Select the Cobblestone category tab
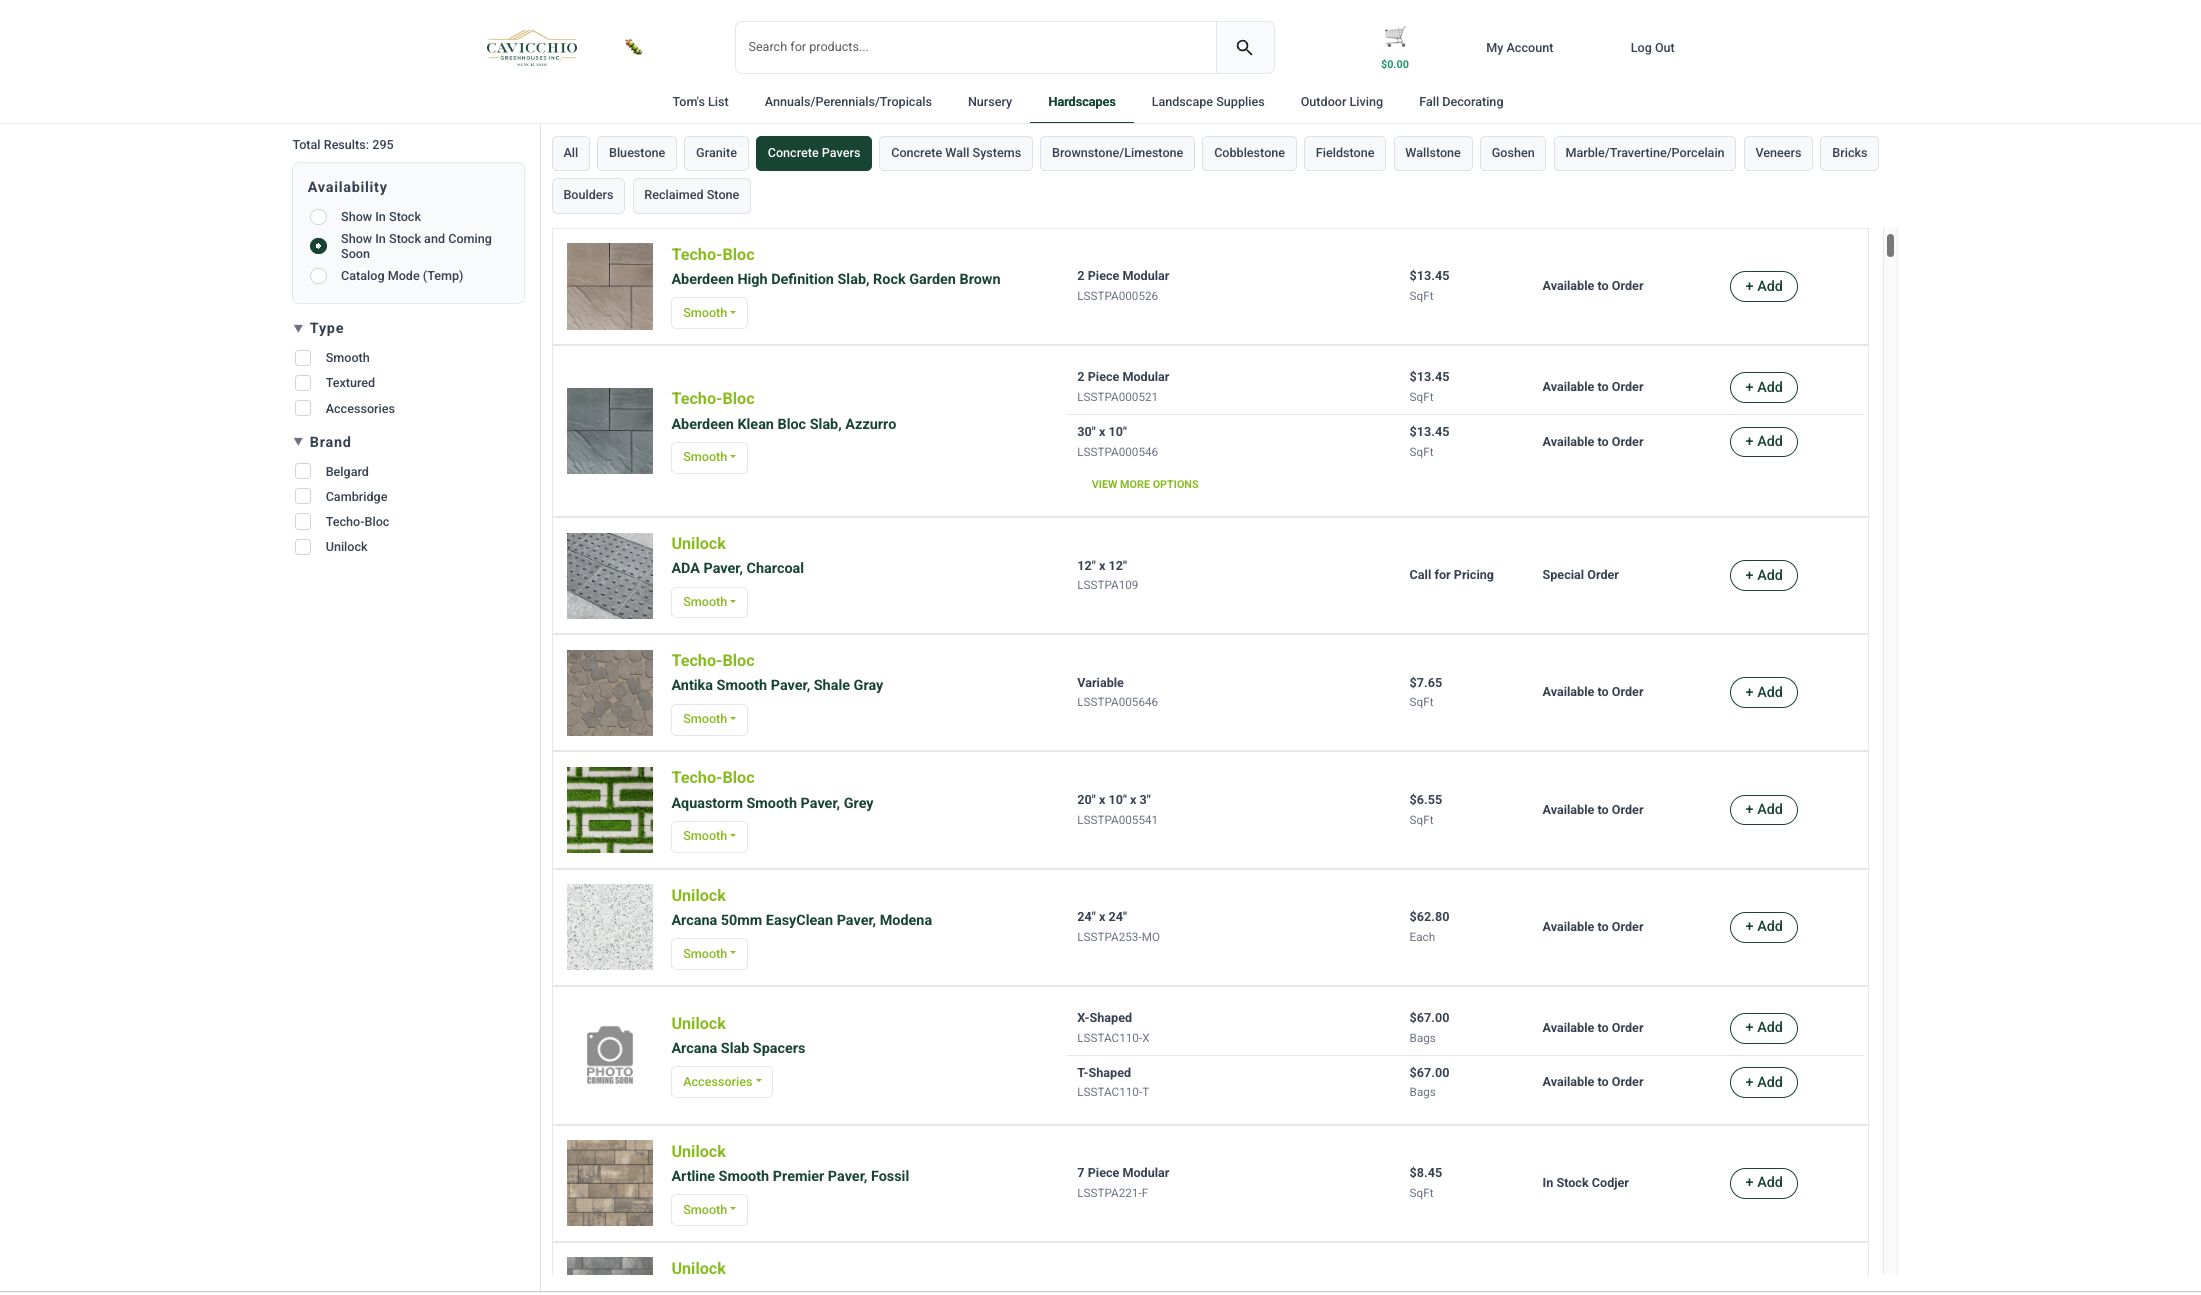The image size is (2201, 1295). [x=1249, y=153]
